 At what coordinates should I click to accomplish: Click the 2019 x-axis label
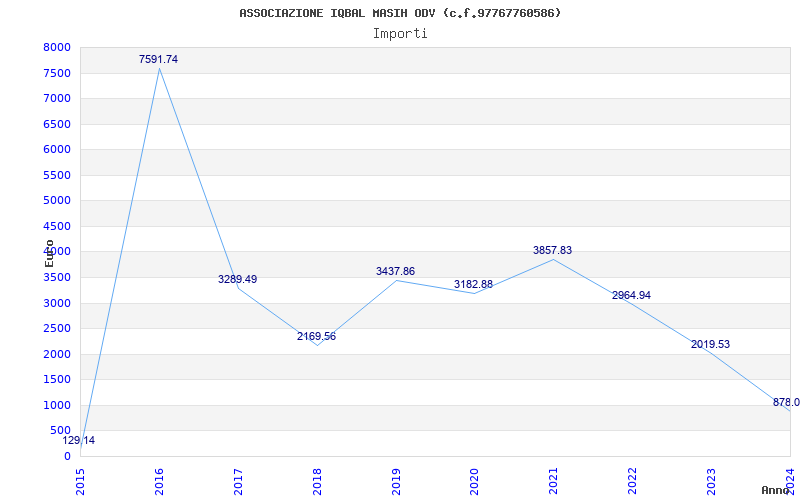(x=396, y=481)
